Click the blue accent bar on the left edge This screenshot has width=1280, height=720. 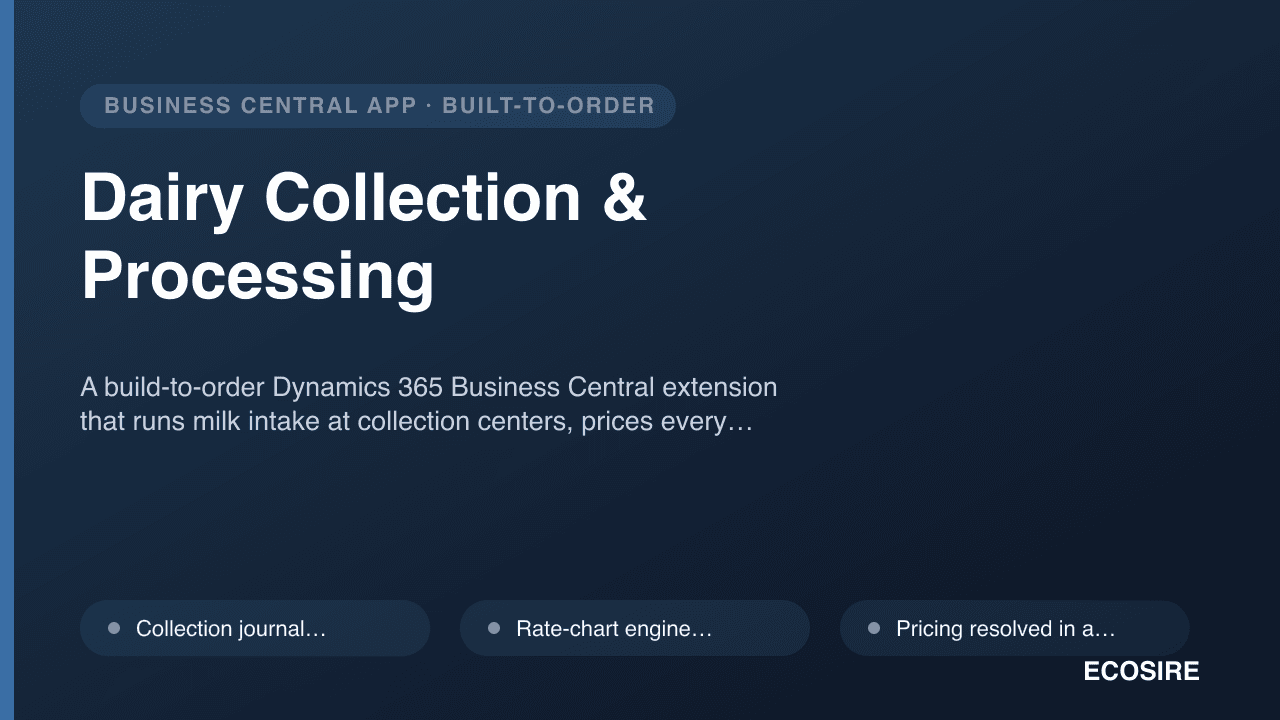[x=7, y=360]
